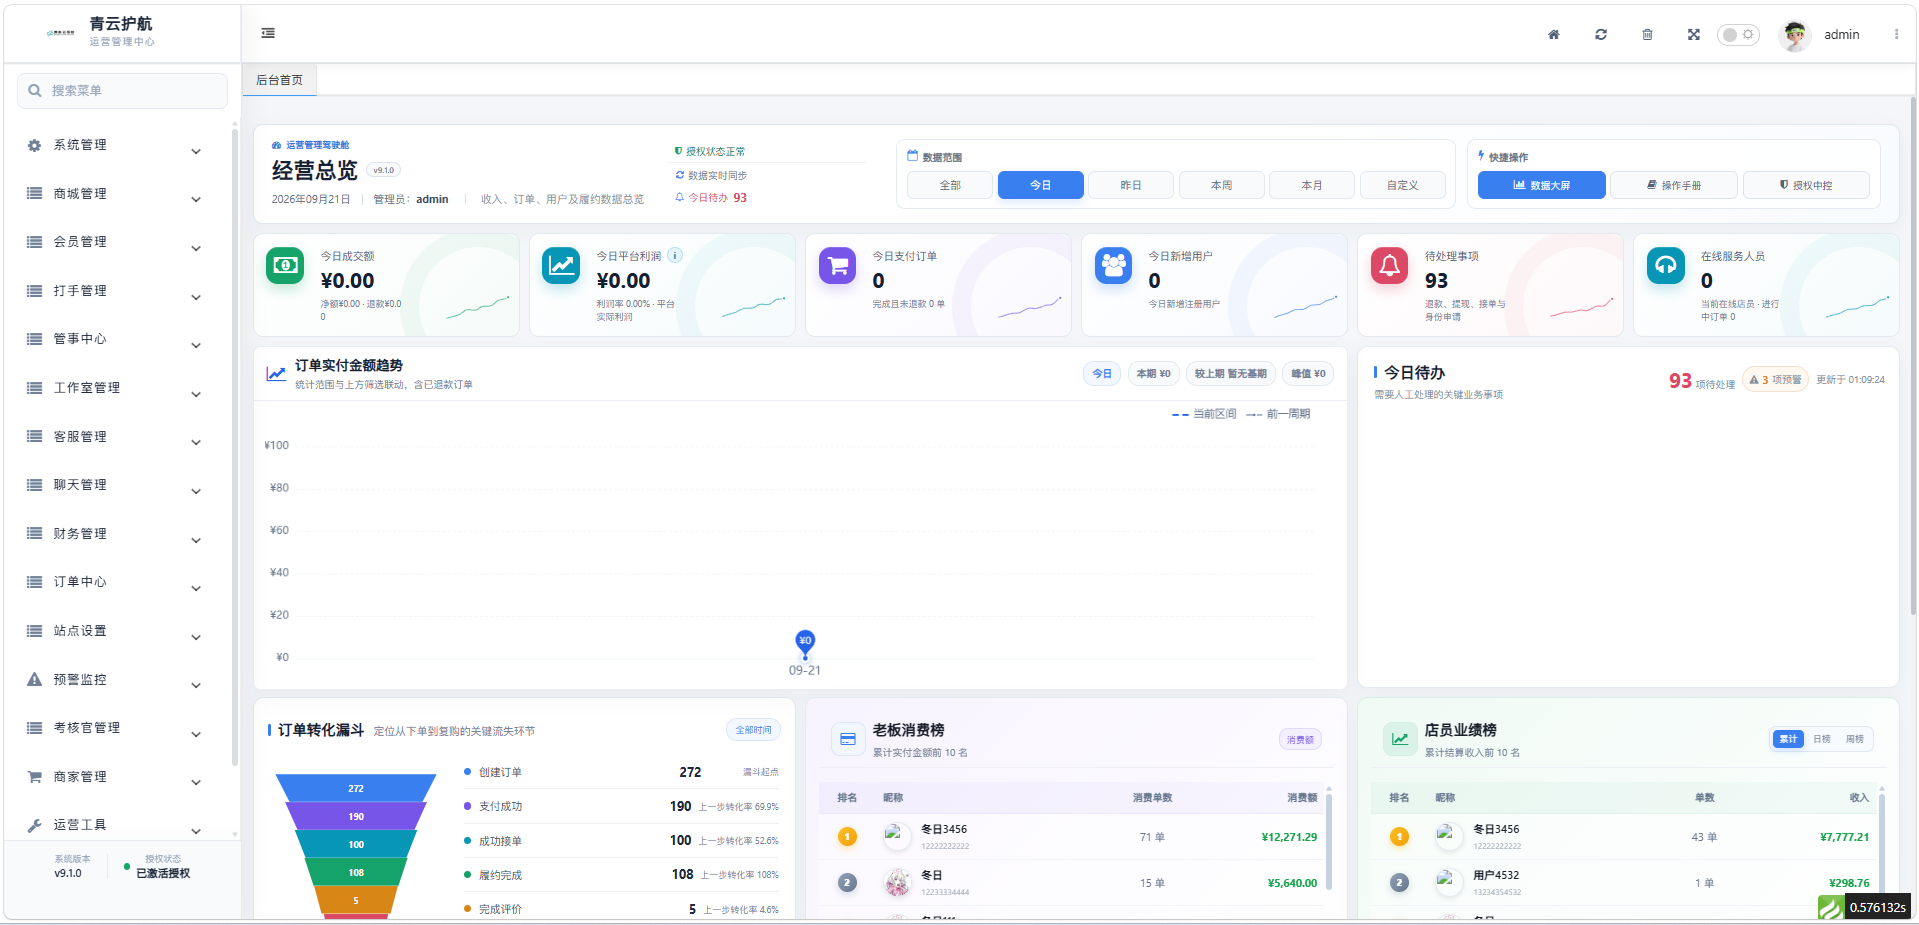Expand 打手管理 sidebar menu
1919x925 pixels.
point(118,291)
